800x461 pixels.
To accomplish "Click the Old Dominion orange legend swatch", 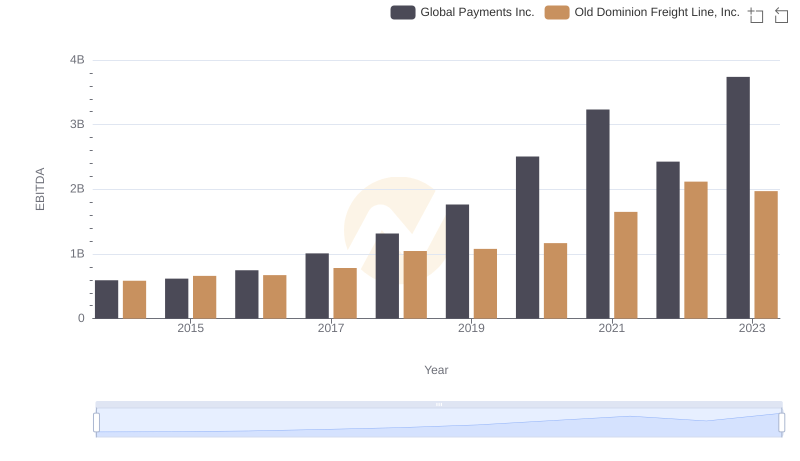I will tap(557, 12).
